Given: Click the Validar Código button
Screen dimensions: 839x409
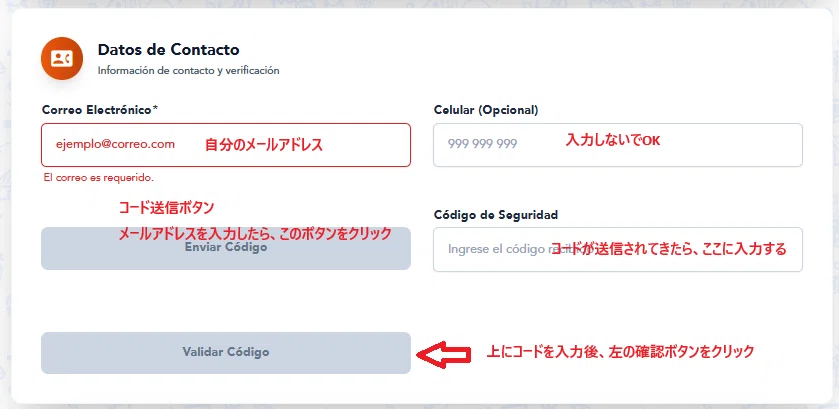Looking at the screenshot, I should (226, 353).
